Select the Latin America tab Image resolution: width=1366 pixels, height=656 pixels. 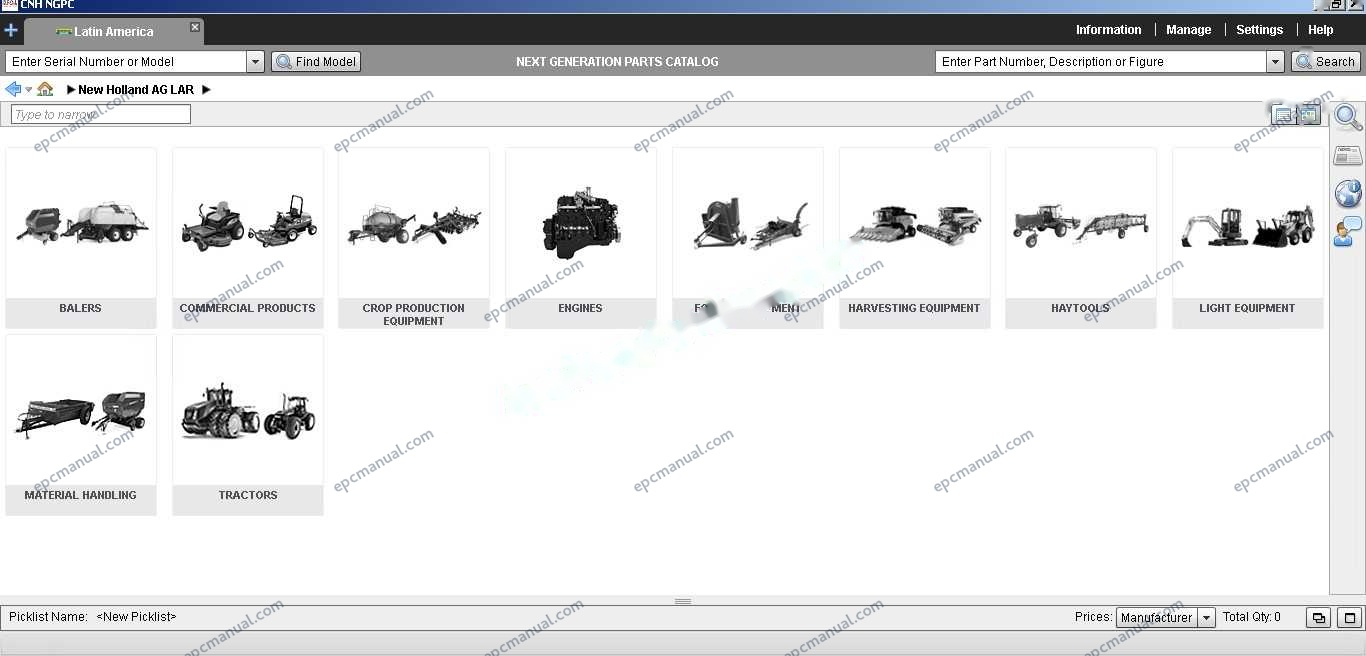coord(114,31)
